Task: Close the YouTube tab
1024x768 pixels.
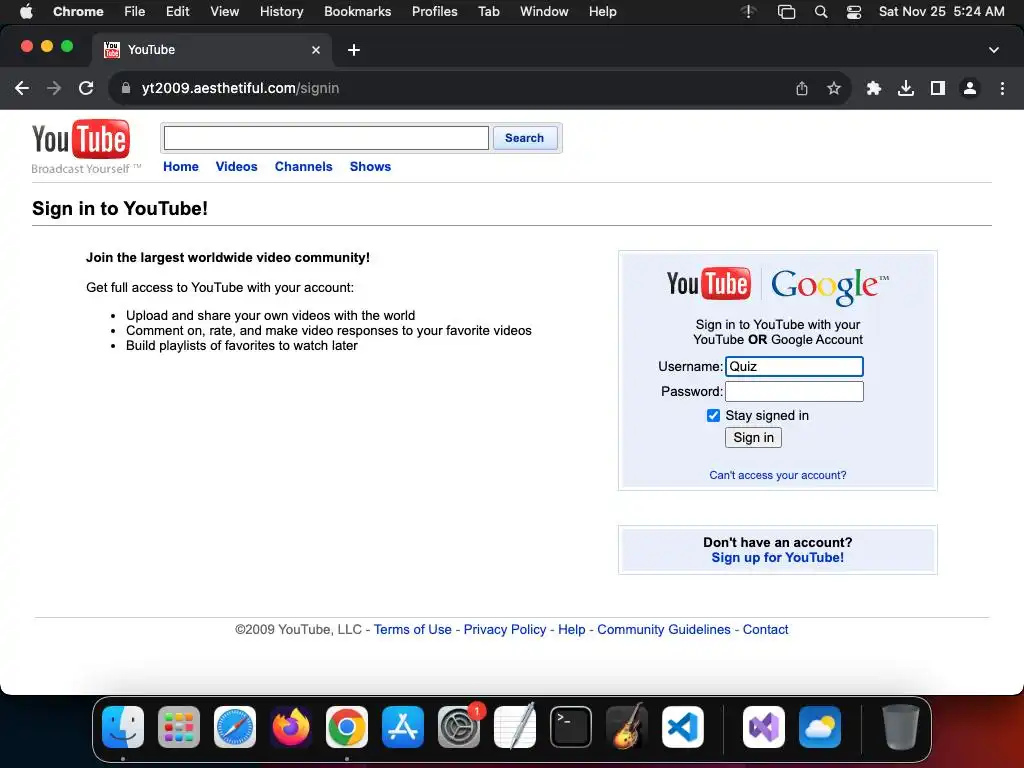Action: point(316,50)
